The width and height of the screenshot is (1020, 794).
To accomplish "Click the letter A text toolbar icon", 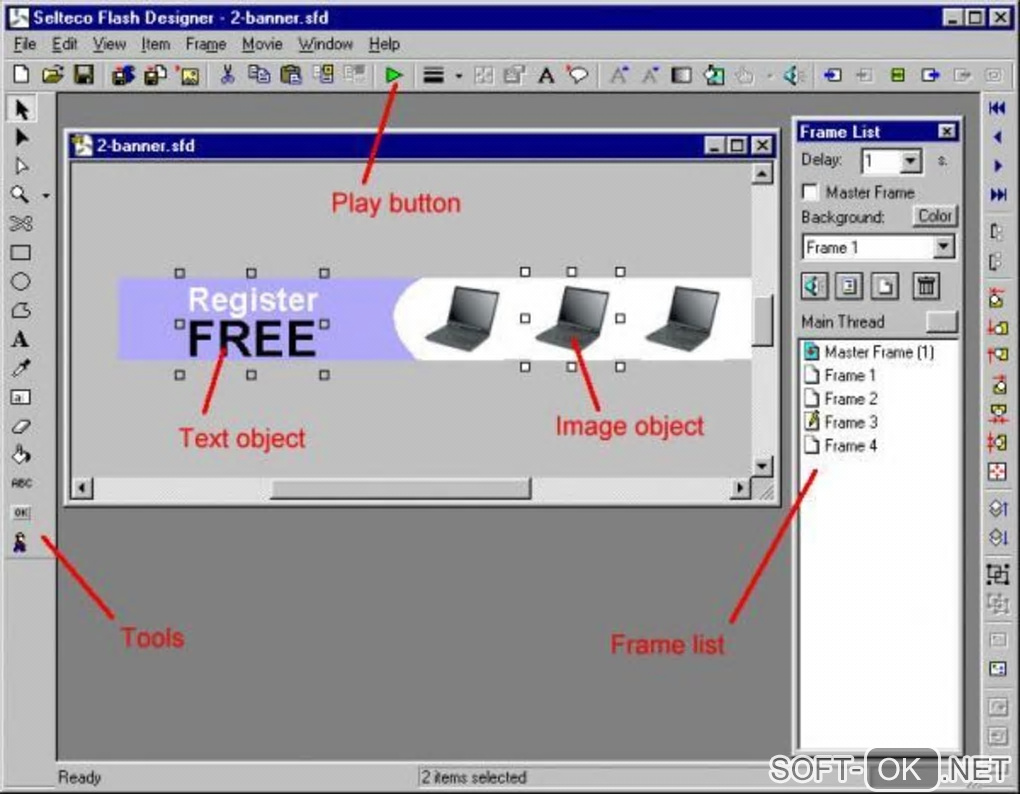I will (x=546, y=75).
